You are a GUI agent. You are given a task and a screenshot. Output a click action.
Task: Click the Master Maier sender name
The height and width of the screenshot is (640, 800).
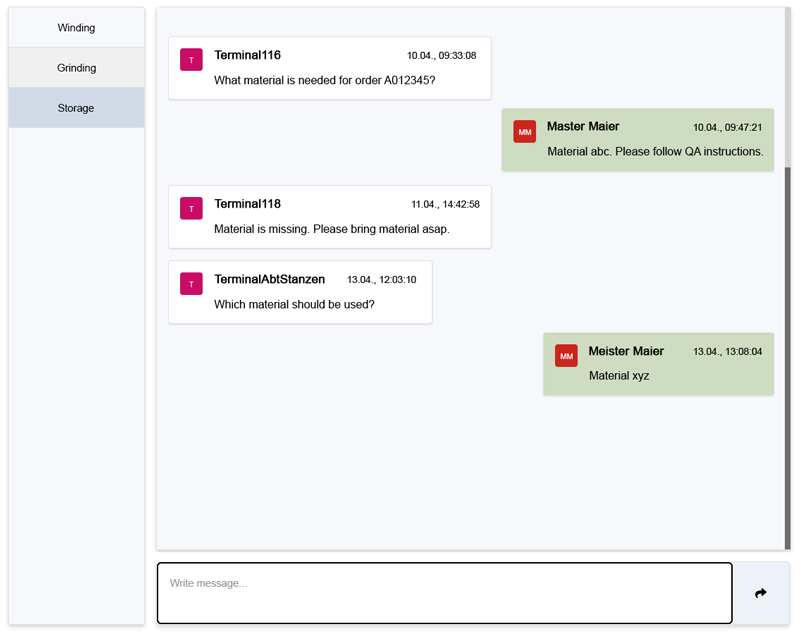coord(582,126)
